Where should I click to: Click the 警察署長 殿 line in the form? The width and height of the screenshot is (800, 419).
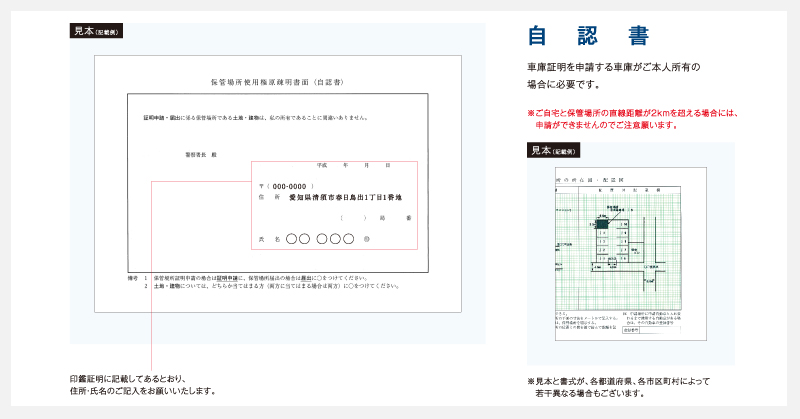tap(201, 155)
